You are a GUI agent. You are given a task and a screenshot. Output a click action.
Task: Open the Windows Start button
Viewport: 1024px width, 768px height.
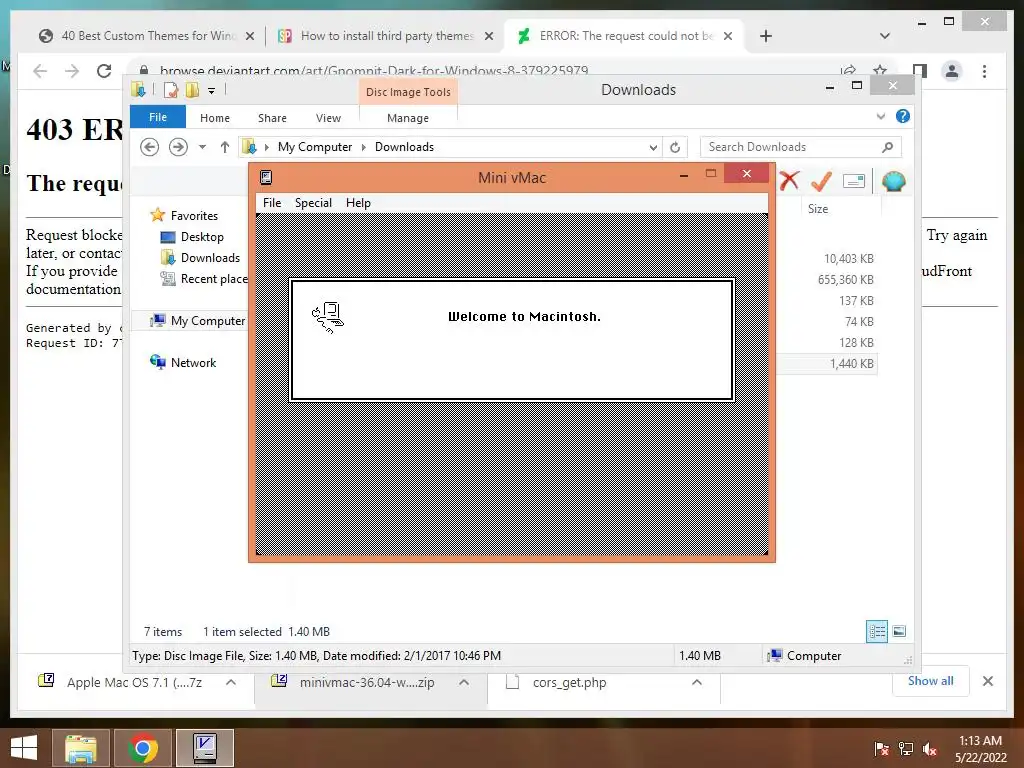[x=24, y=748]
